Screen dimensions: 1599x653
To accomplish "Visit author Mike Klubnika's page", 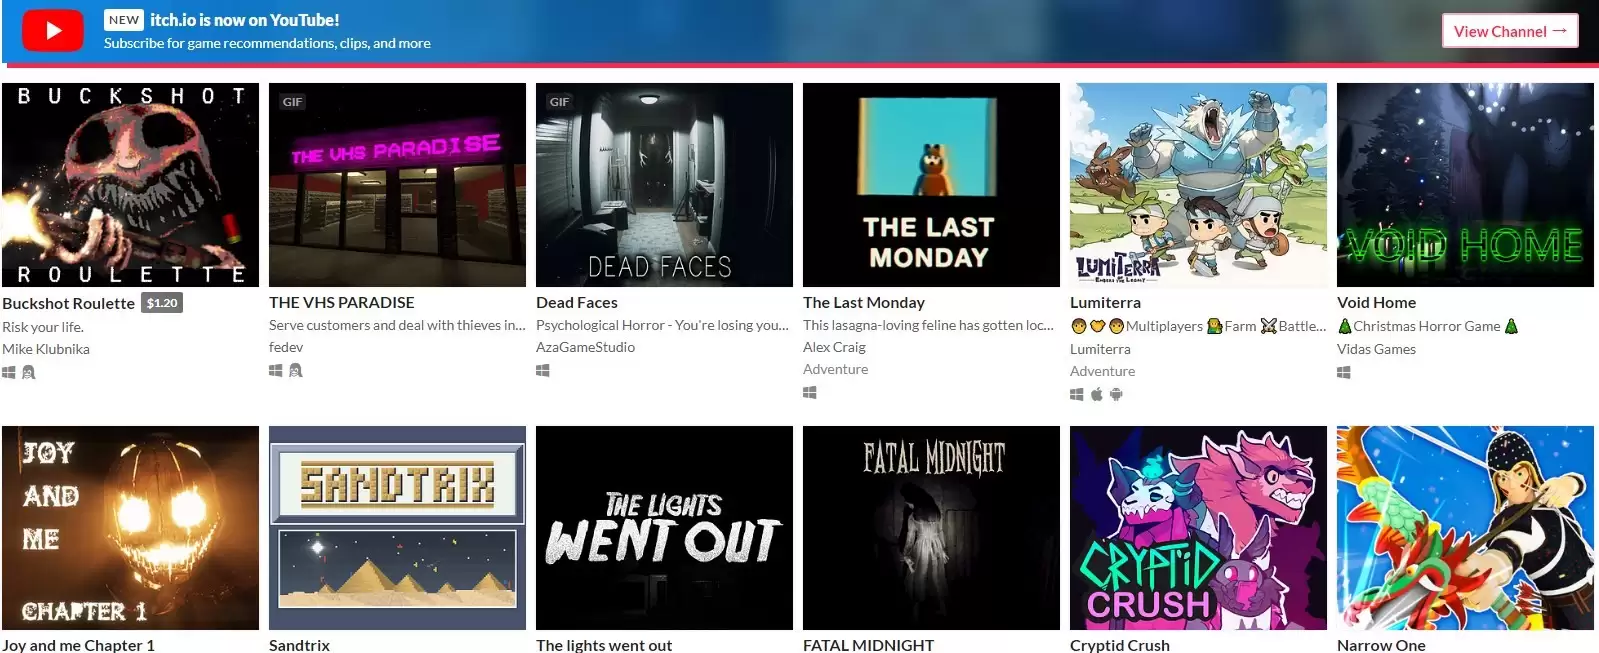I will pos(46,349).
